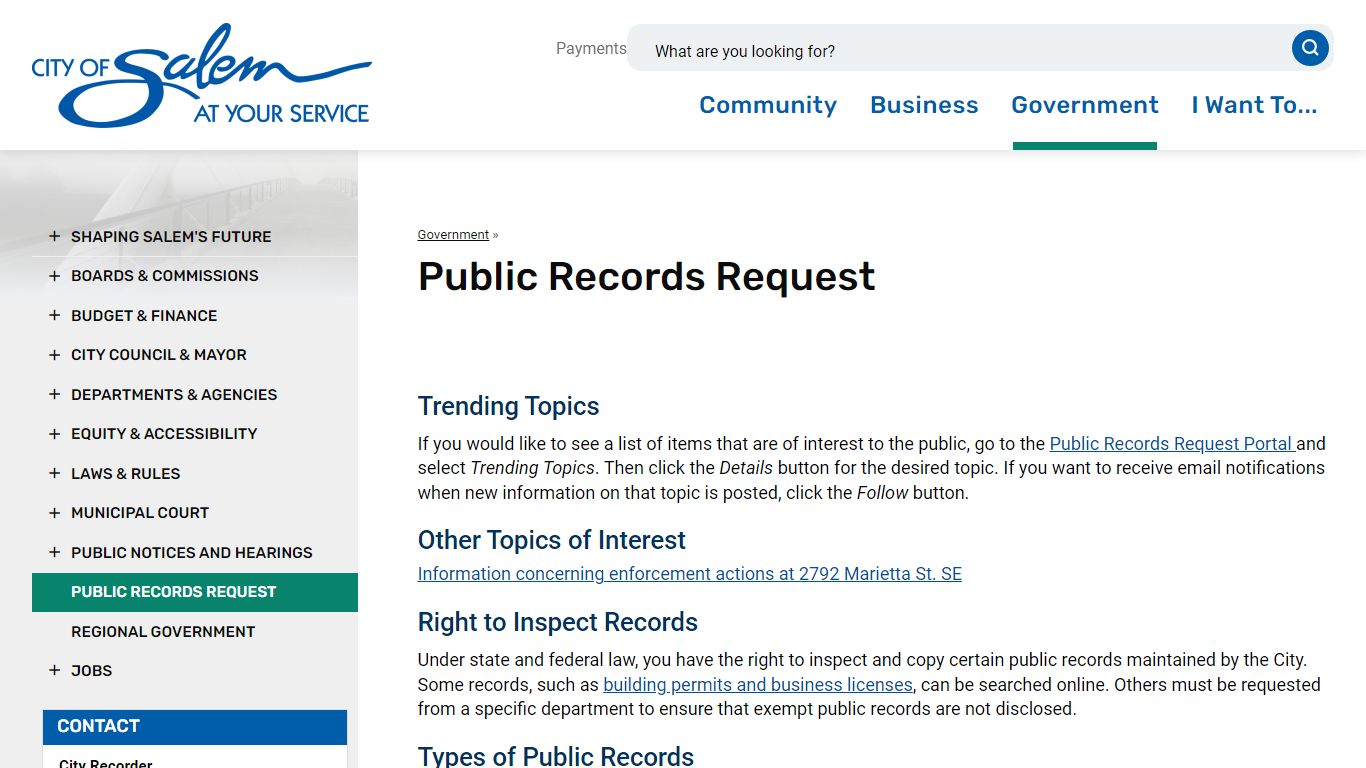Image resolution: width=1366 pixels, height=768 pixels.
Task: Open the Government menu
Action: pyautogui.click(x=1085, y=105)
